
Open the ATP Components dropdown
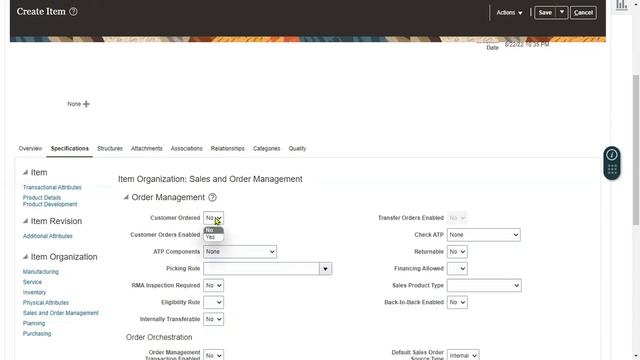click(x=240, y=252)
